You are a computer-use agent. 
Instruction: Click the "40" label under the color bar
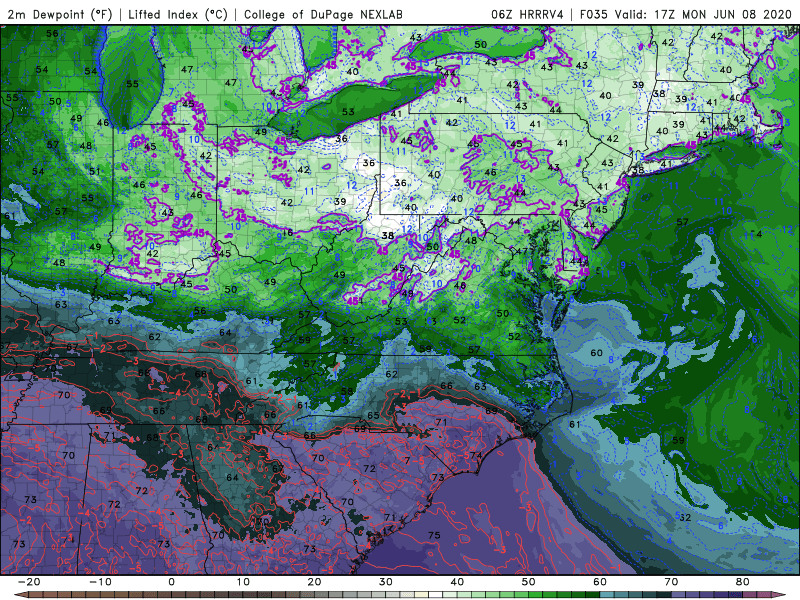click(x=457, y=582)
